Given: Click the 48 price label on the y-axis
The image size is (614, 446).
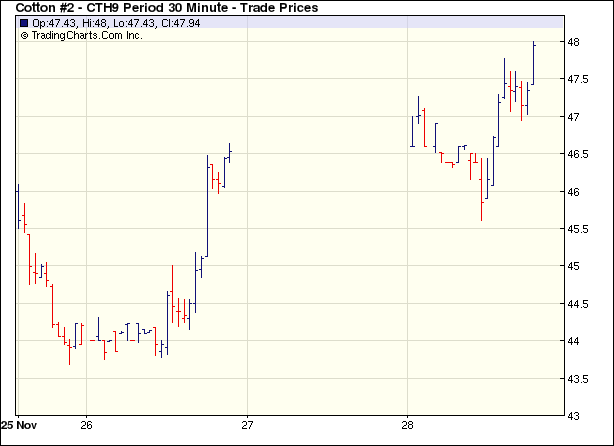Looking at the screenshot, I should pos(574,42).
